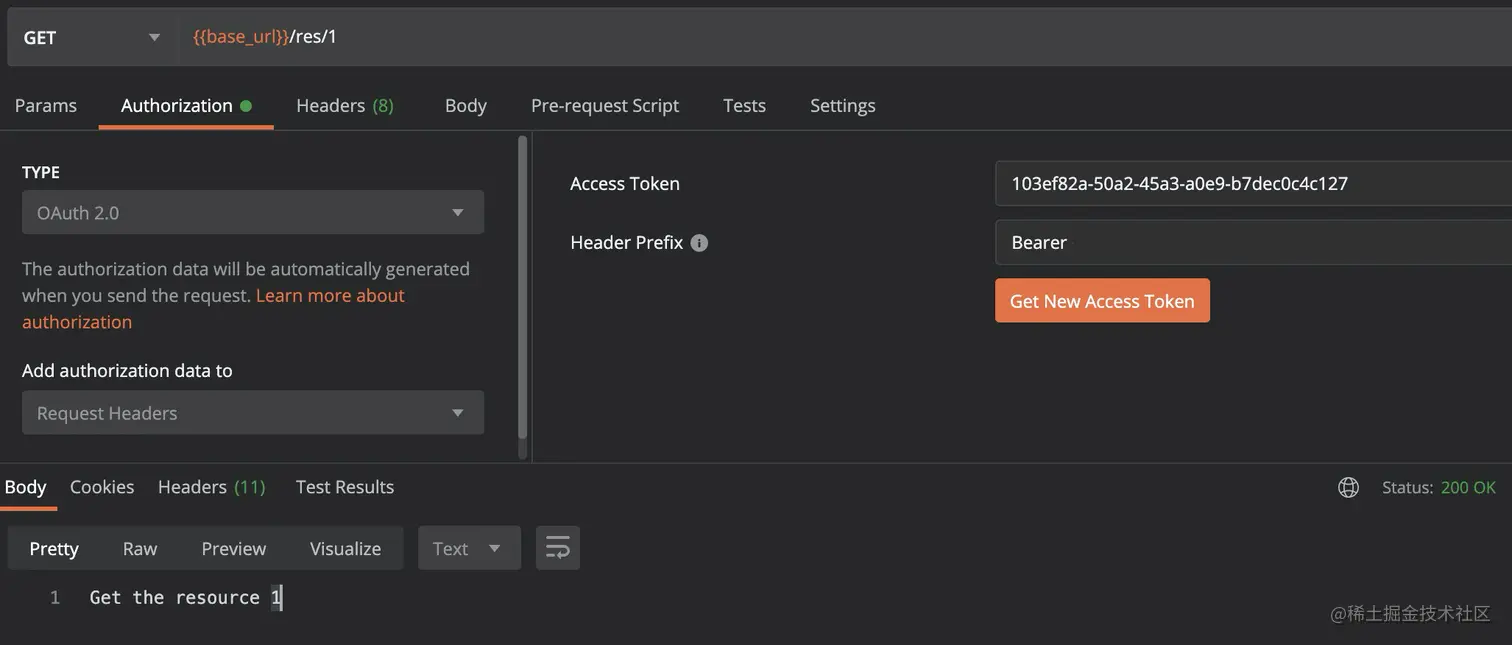The width and height of the screenshot is (1512, 645).
Task: Click the 'Add authorization data to' label
Action: click(127, 370)
